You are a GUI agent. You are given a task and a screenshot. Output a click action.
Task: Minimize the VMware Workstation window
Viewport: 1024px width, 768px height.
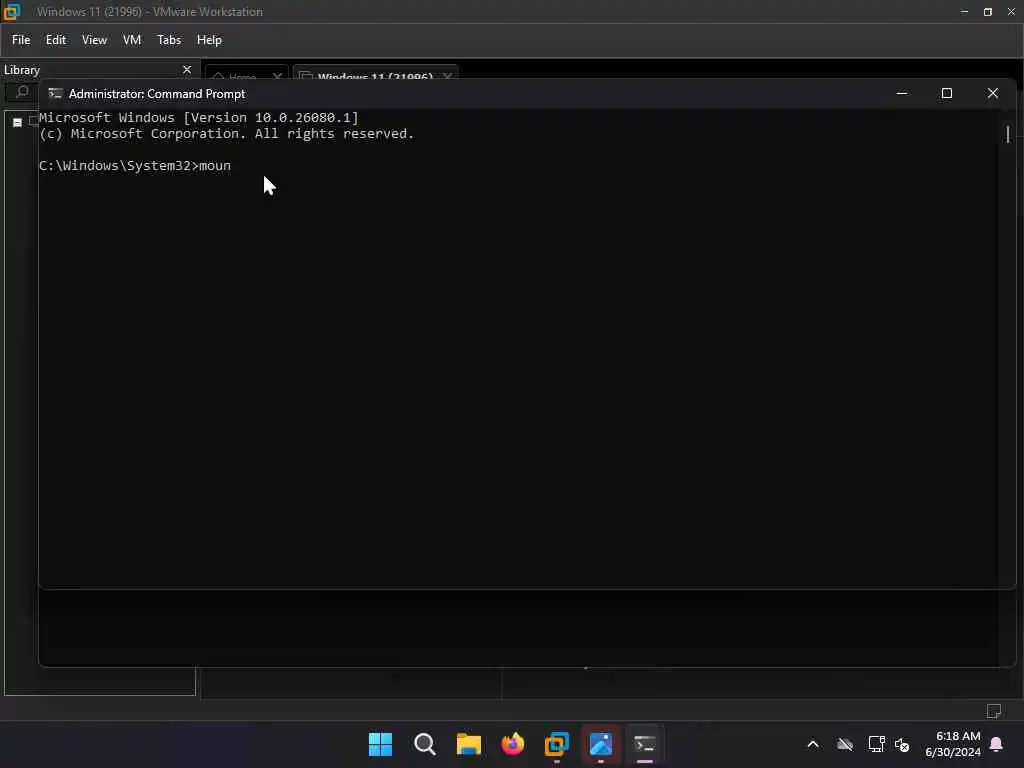pyautogui.click(x=964, y=12)
